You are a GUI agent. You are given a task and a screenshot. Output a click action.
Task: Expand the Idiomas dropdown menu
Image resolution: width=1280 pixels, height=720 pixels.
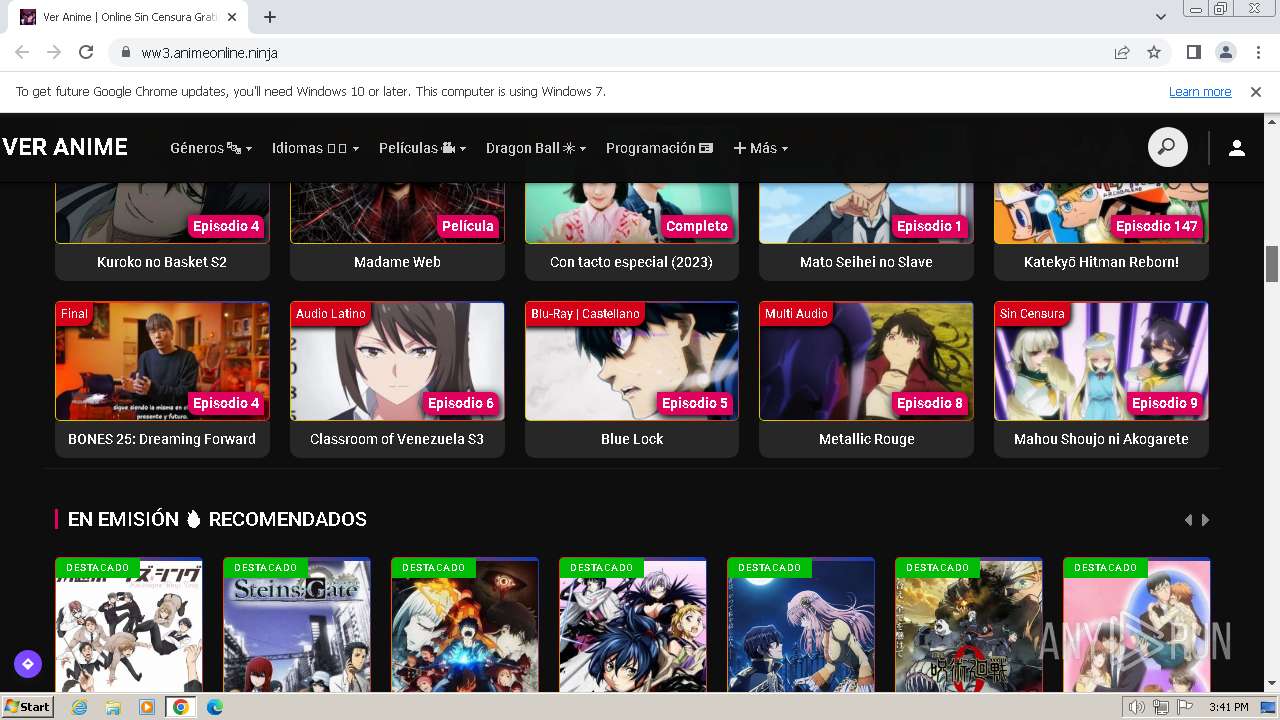(315, 148)
